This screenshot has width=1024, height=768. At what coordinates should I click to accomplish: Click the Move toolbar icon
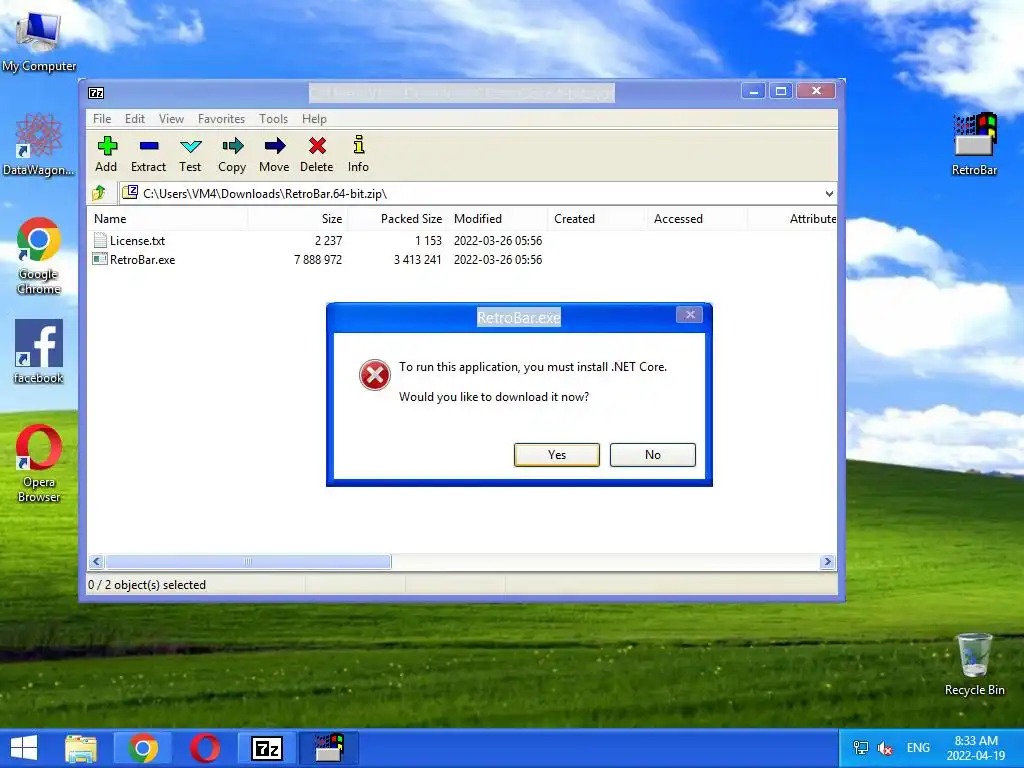[274, 154]
